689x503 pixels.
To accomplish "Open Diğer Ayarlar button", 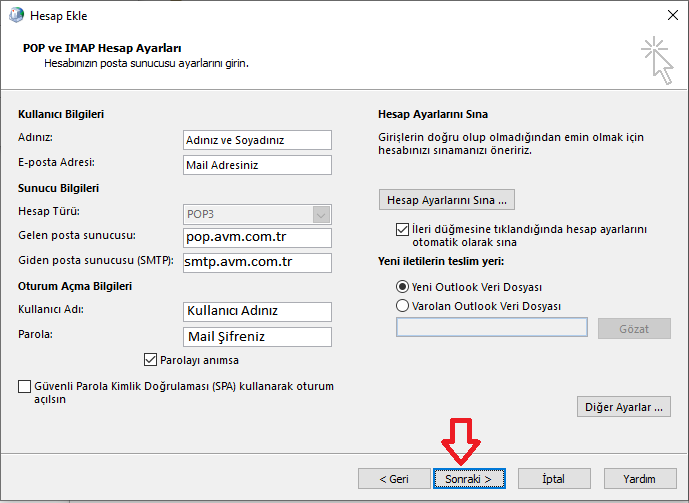I will coord(624,407).
